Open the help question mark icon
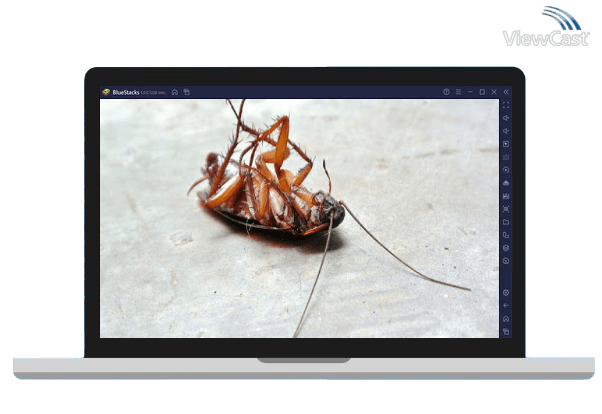 [446, 92]
